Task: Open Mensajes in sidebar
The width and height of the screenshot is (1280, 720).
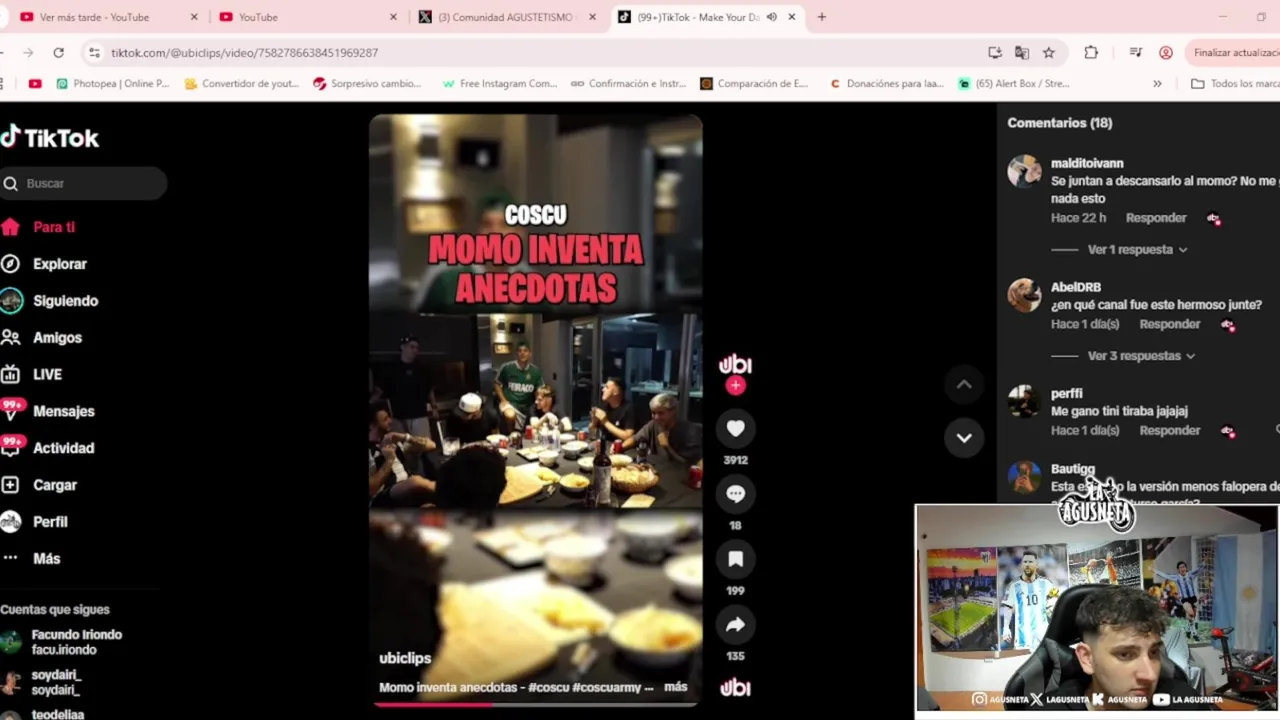Action: tap(48, 411)
